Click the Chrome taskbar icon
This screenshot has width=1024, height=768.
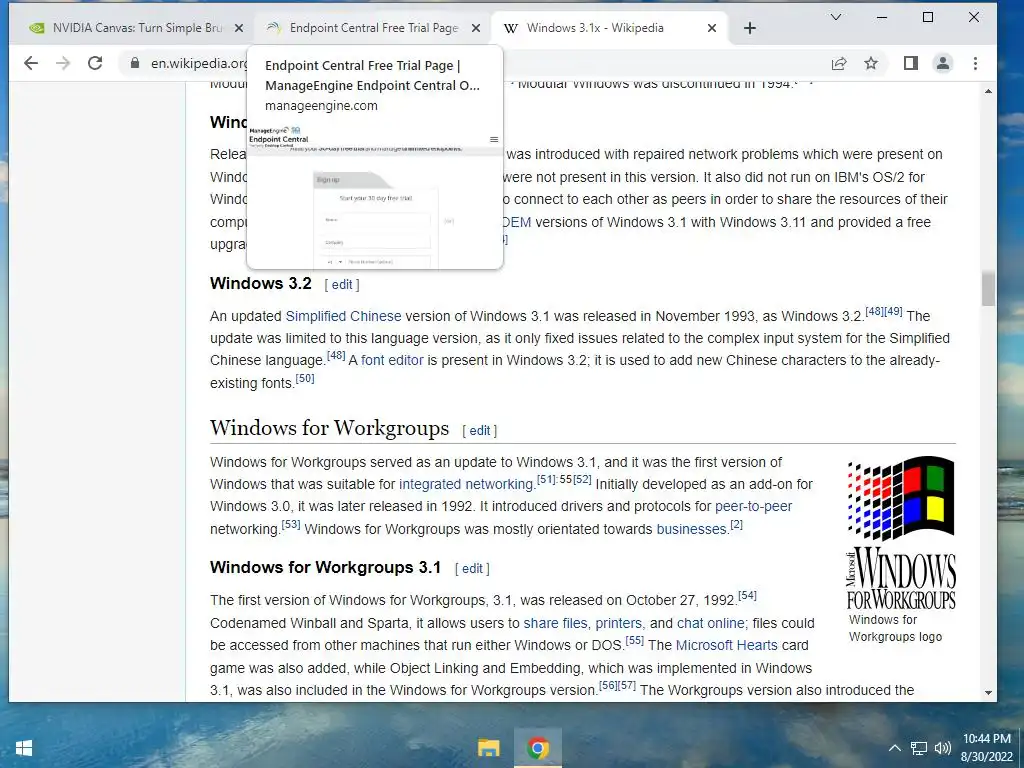pos(537,748)
